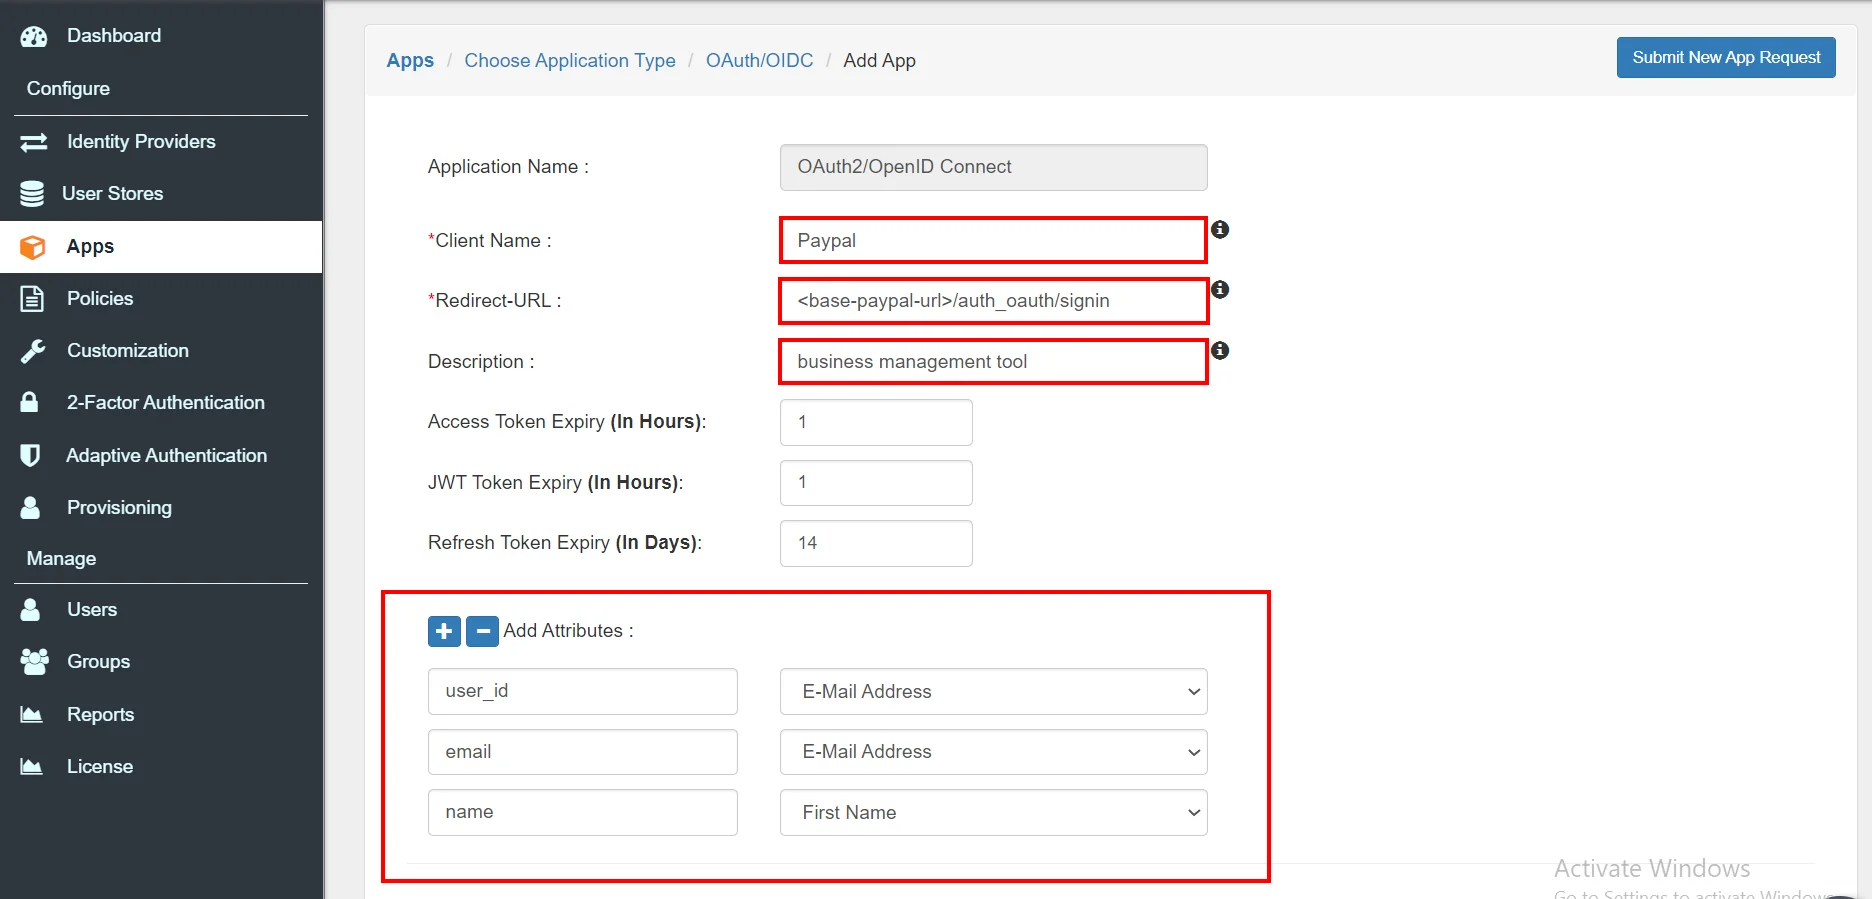Click the info icon beside Client Name
Viewport: 1872px width, 899px height.
click(x=1220, y=229)
